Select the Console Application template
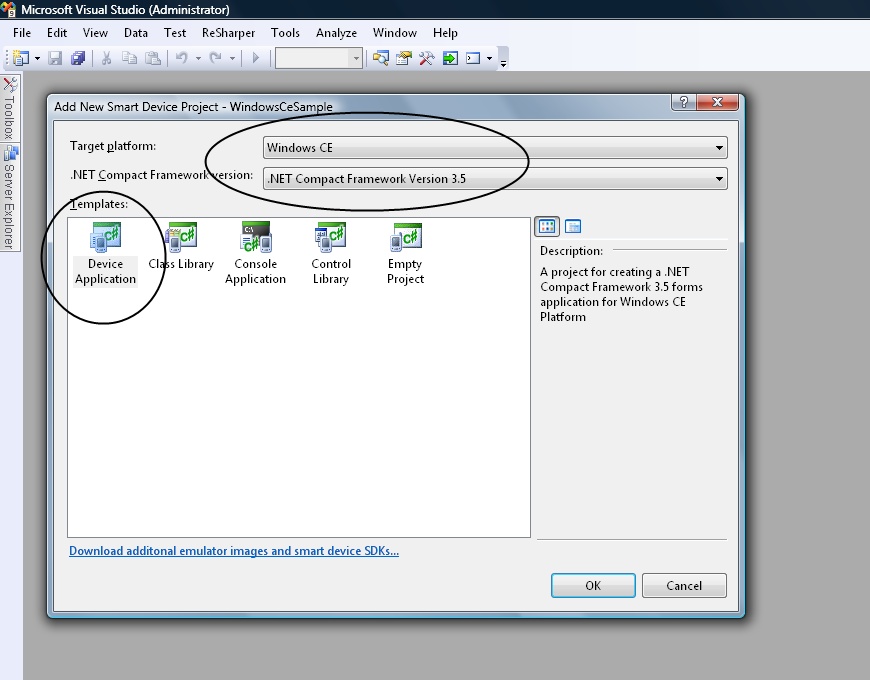 tap(255, 254)
